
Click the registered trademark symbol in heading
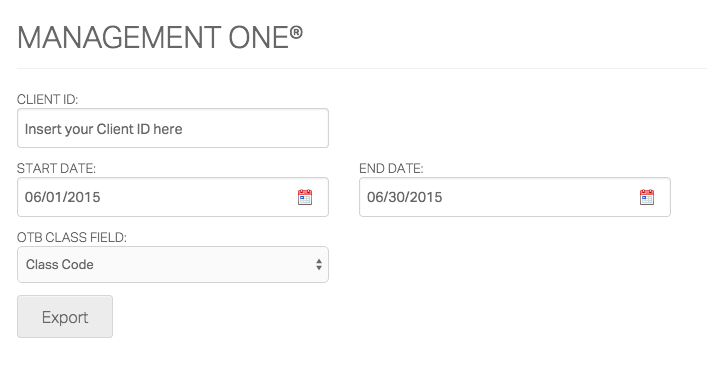pos(296,32)
